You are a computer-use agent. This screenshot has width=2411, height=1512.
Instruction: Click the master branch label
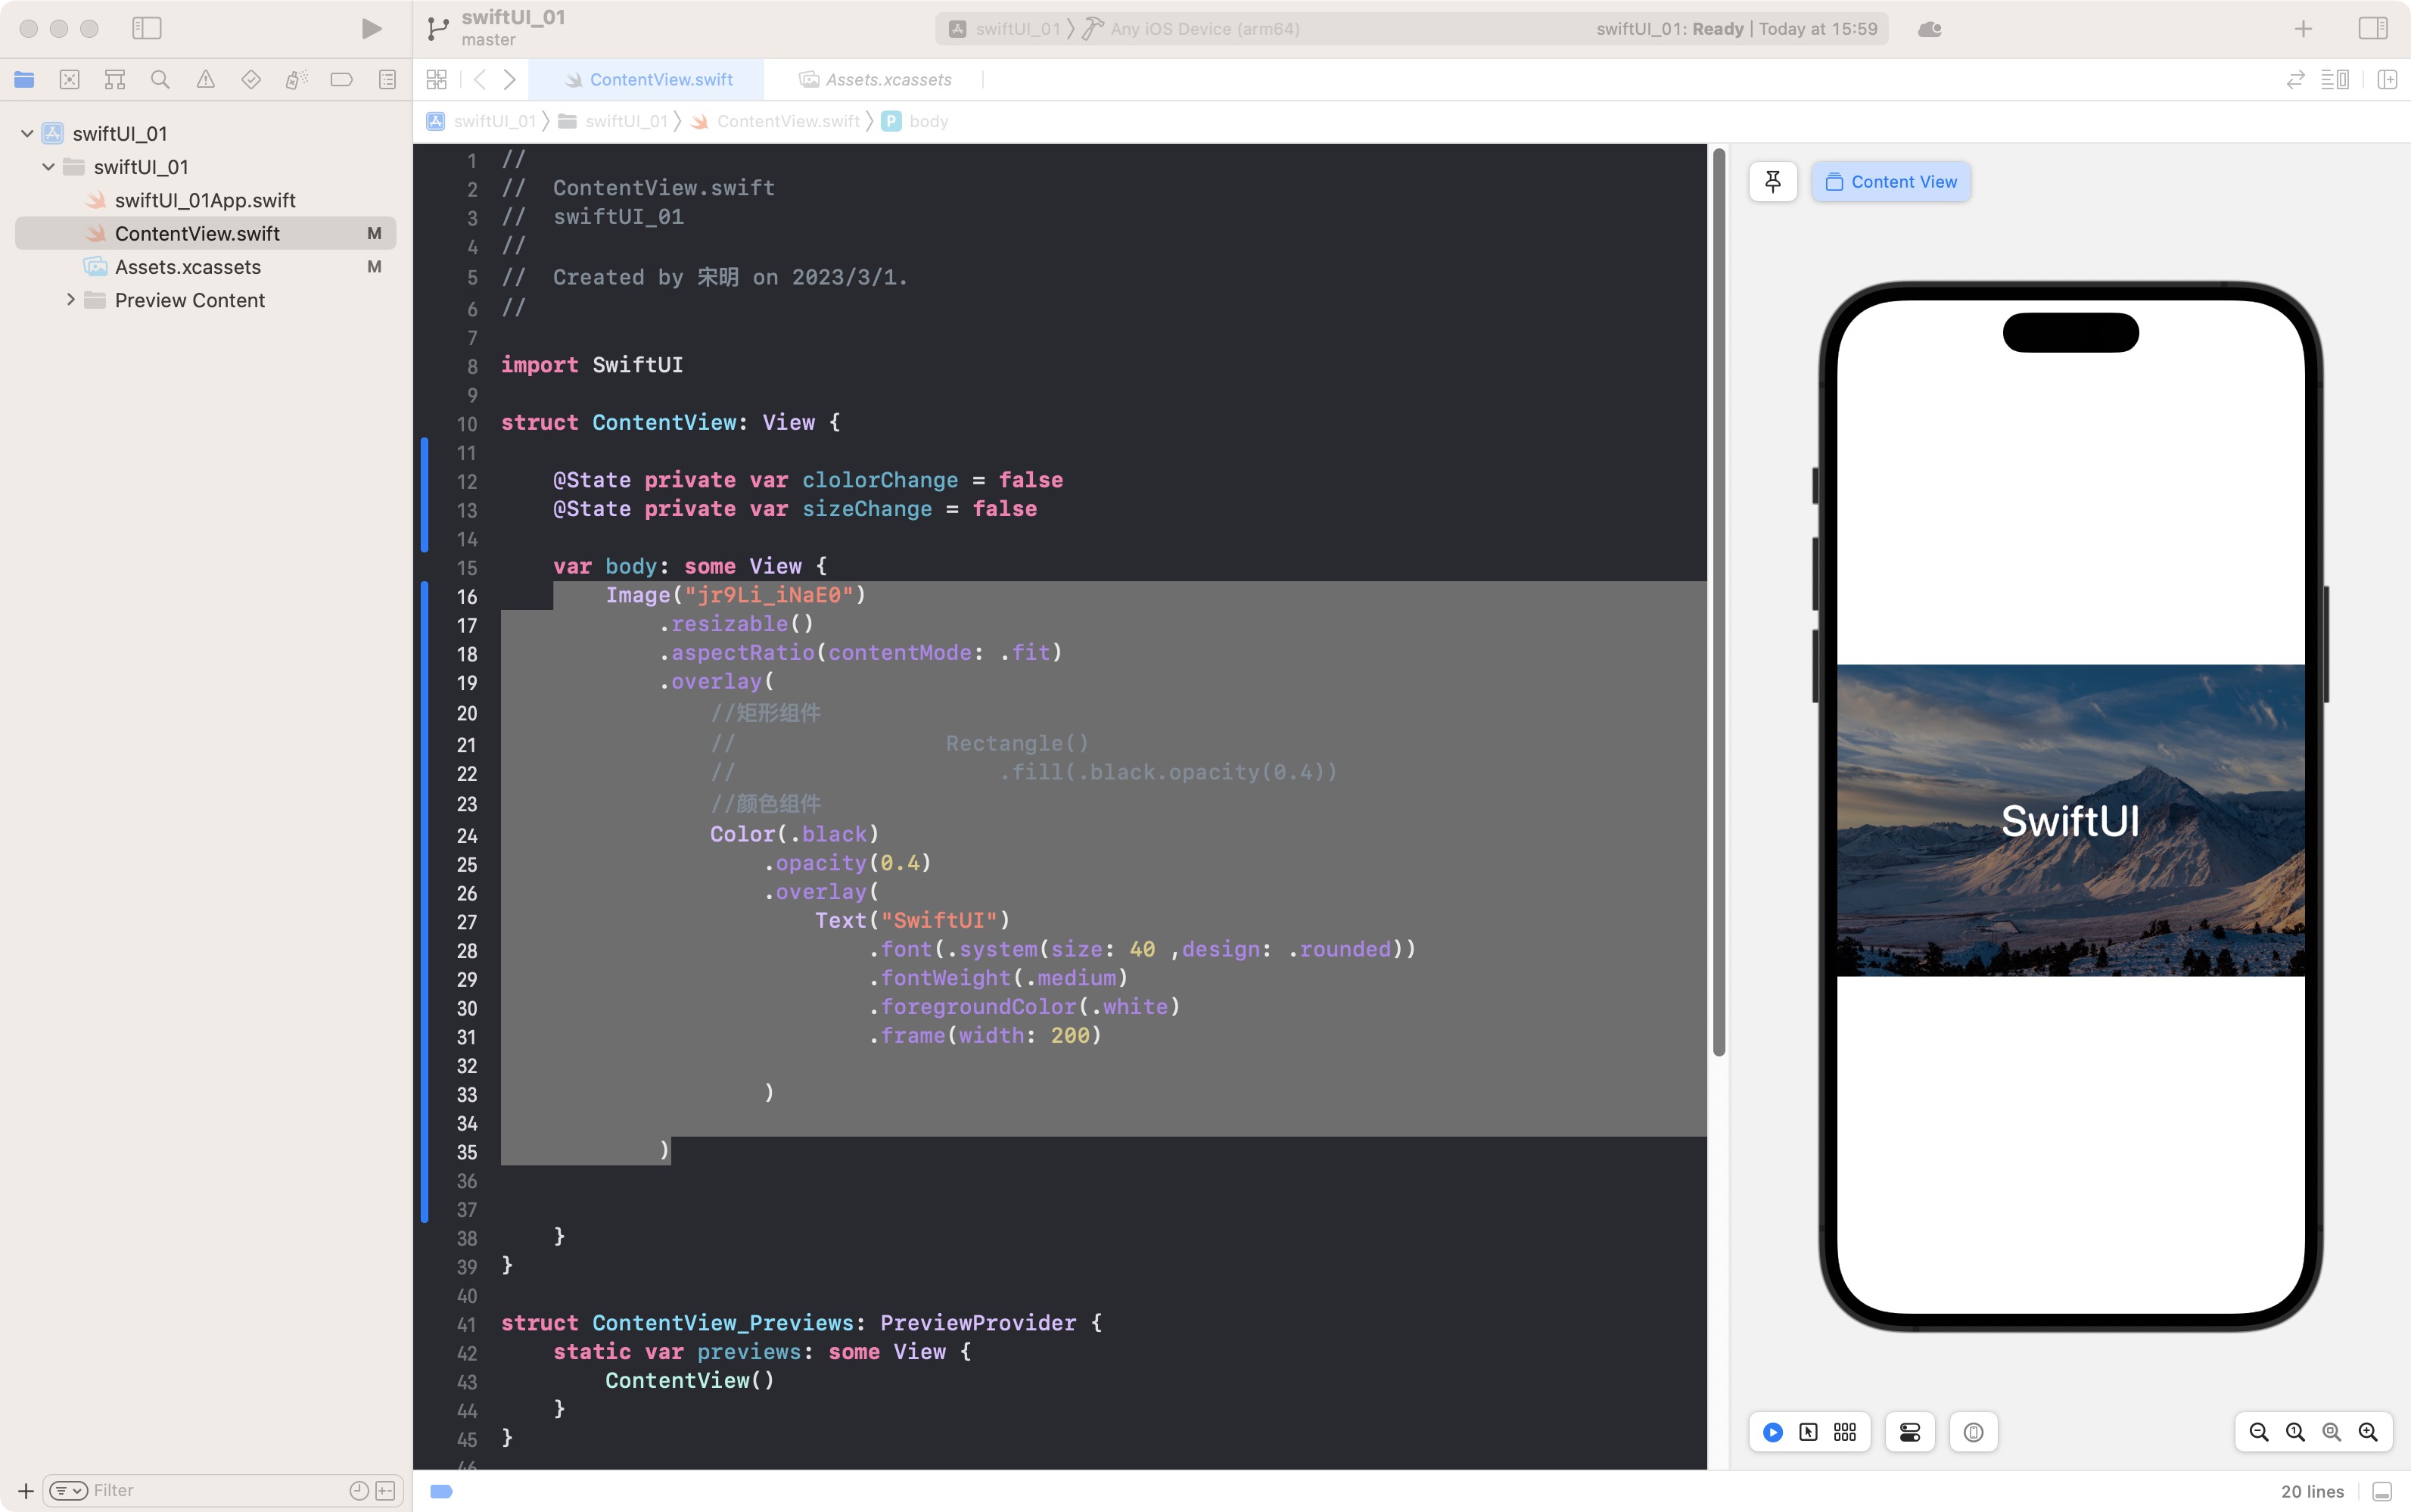(x=488, y=40)
